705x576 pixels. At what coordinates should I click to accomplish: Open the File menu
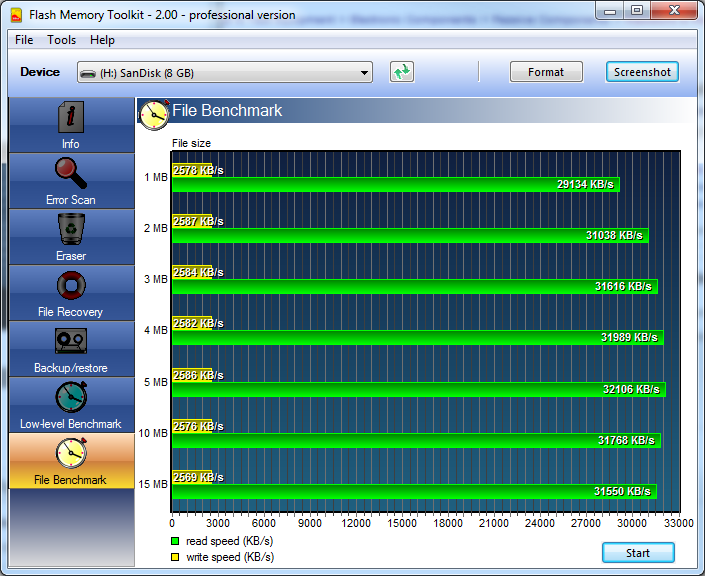click(24, 40)
